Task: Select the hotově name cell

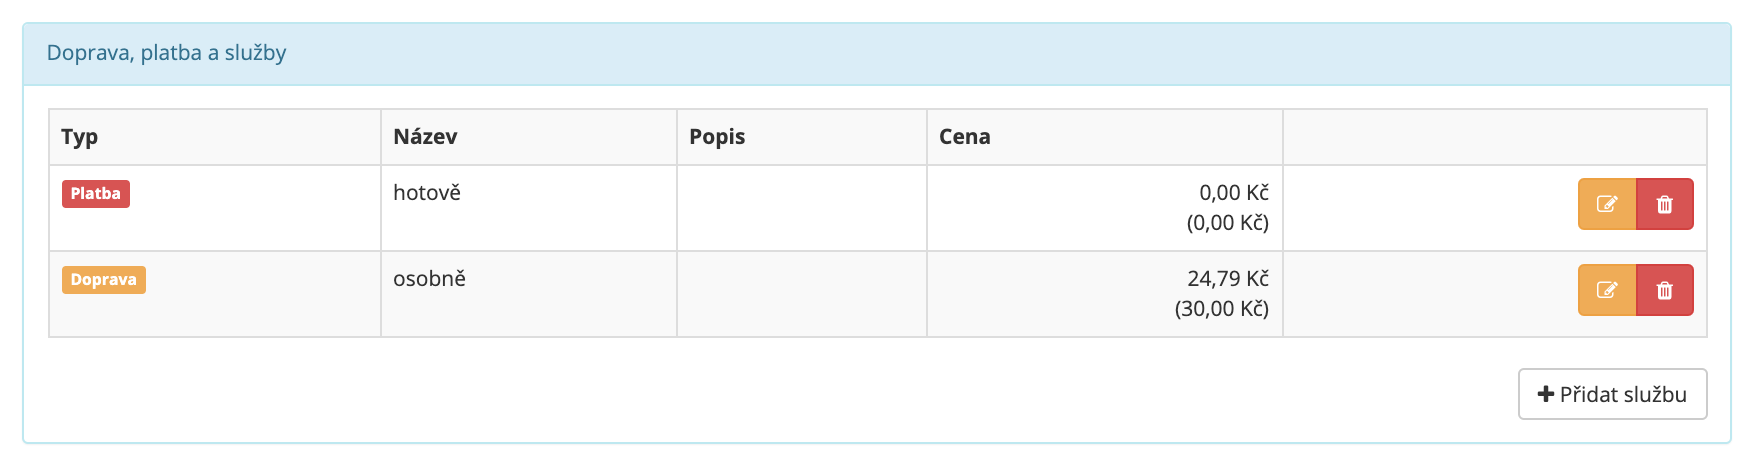Action: 529,208
